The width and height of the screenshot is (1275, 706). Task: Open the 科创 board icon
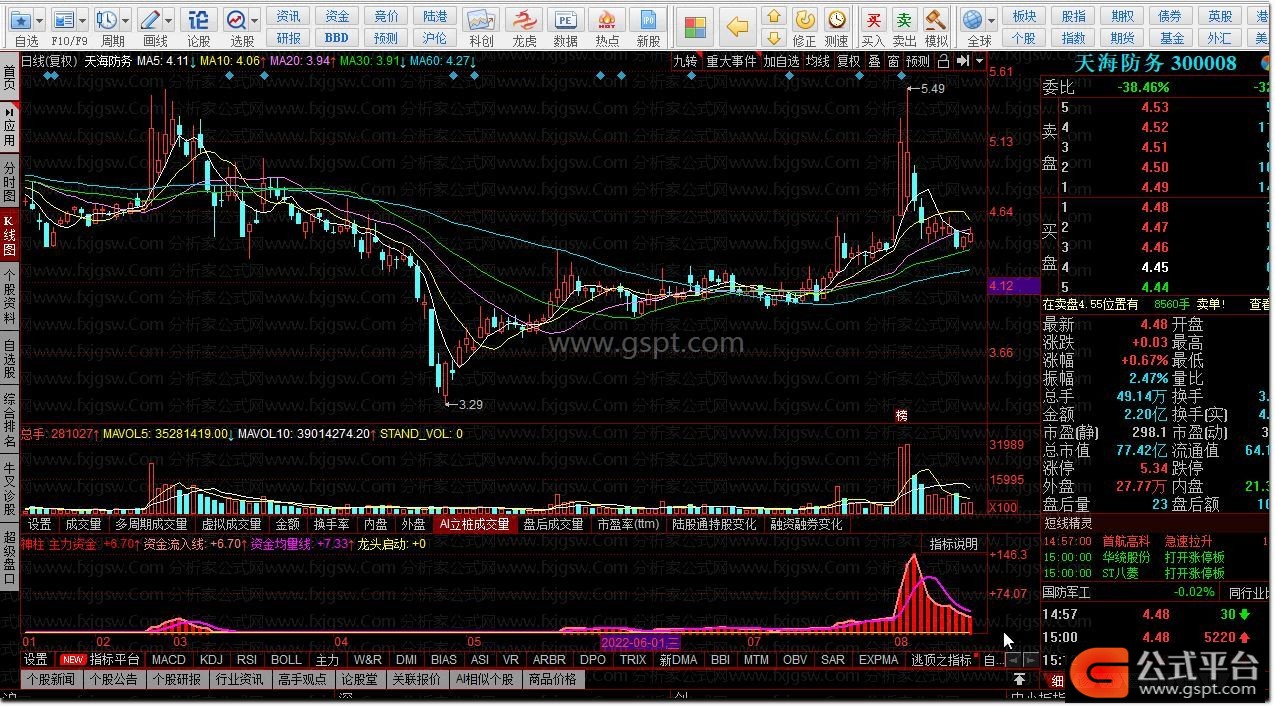(481, 21)
